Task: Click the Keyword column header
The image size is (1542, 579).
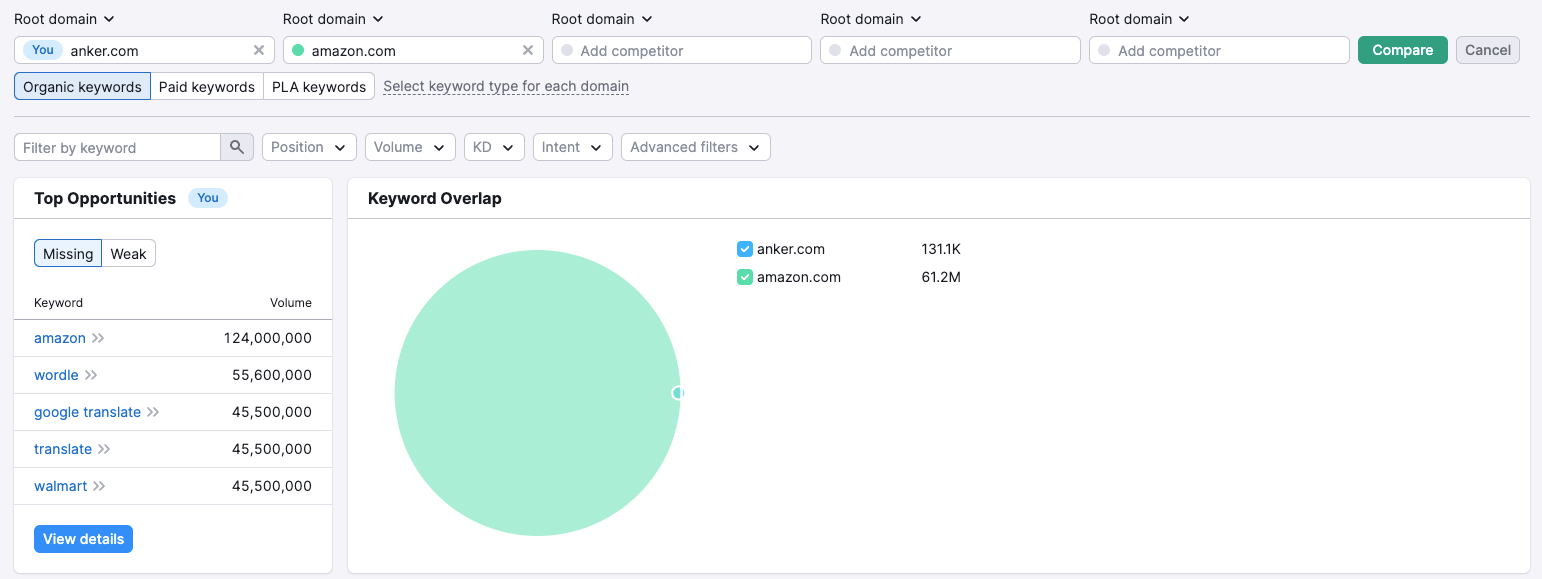Action: point(59,303)
